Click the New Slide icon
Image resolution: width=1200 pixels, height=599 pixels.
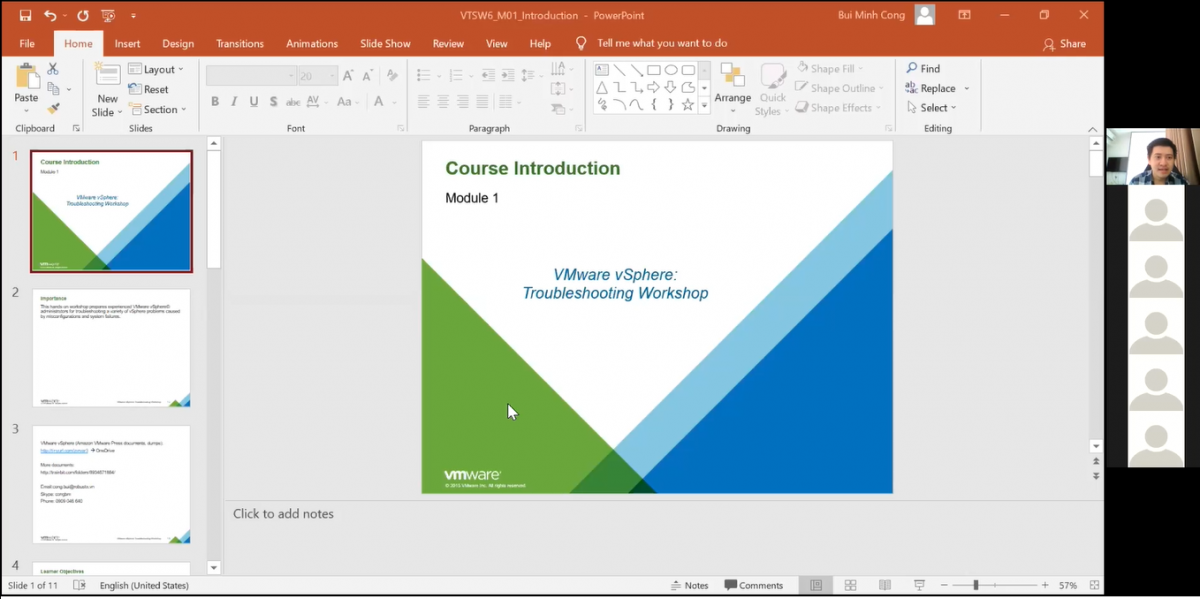point(107,75)
